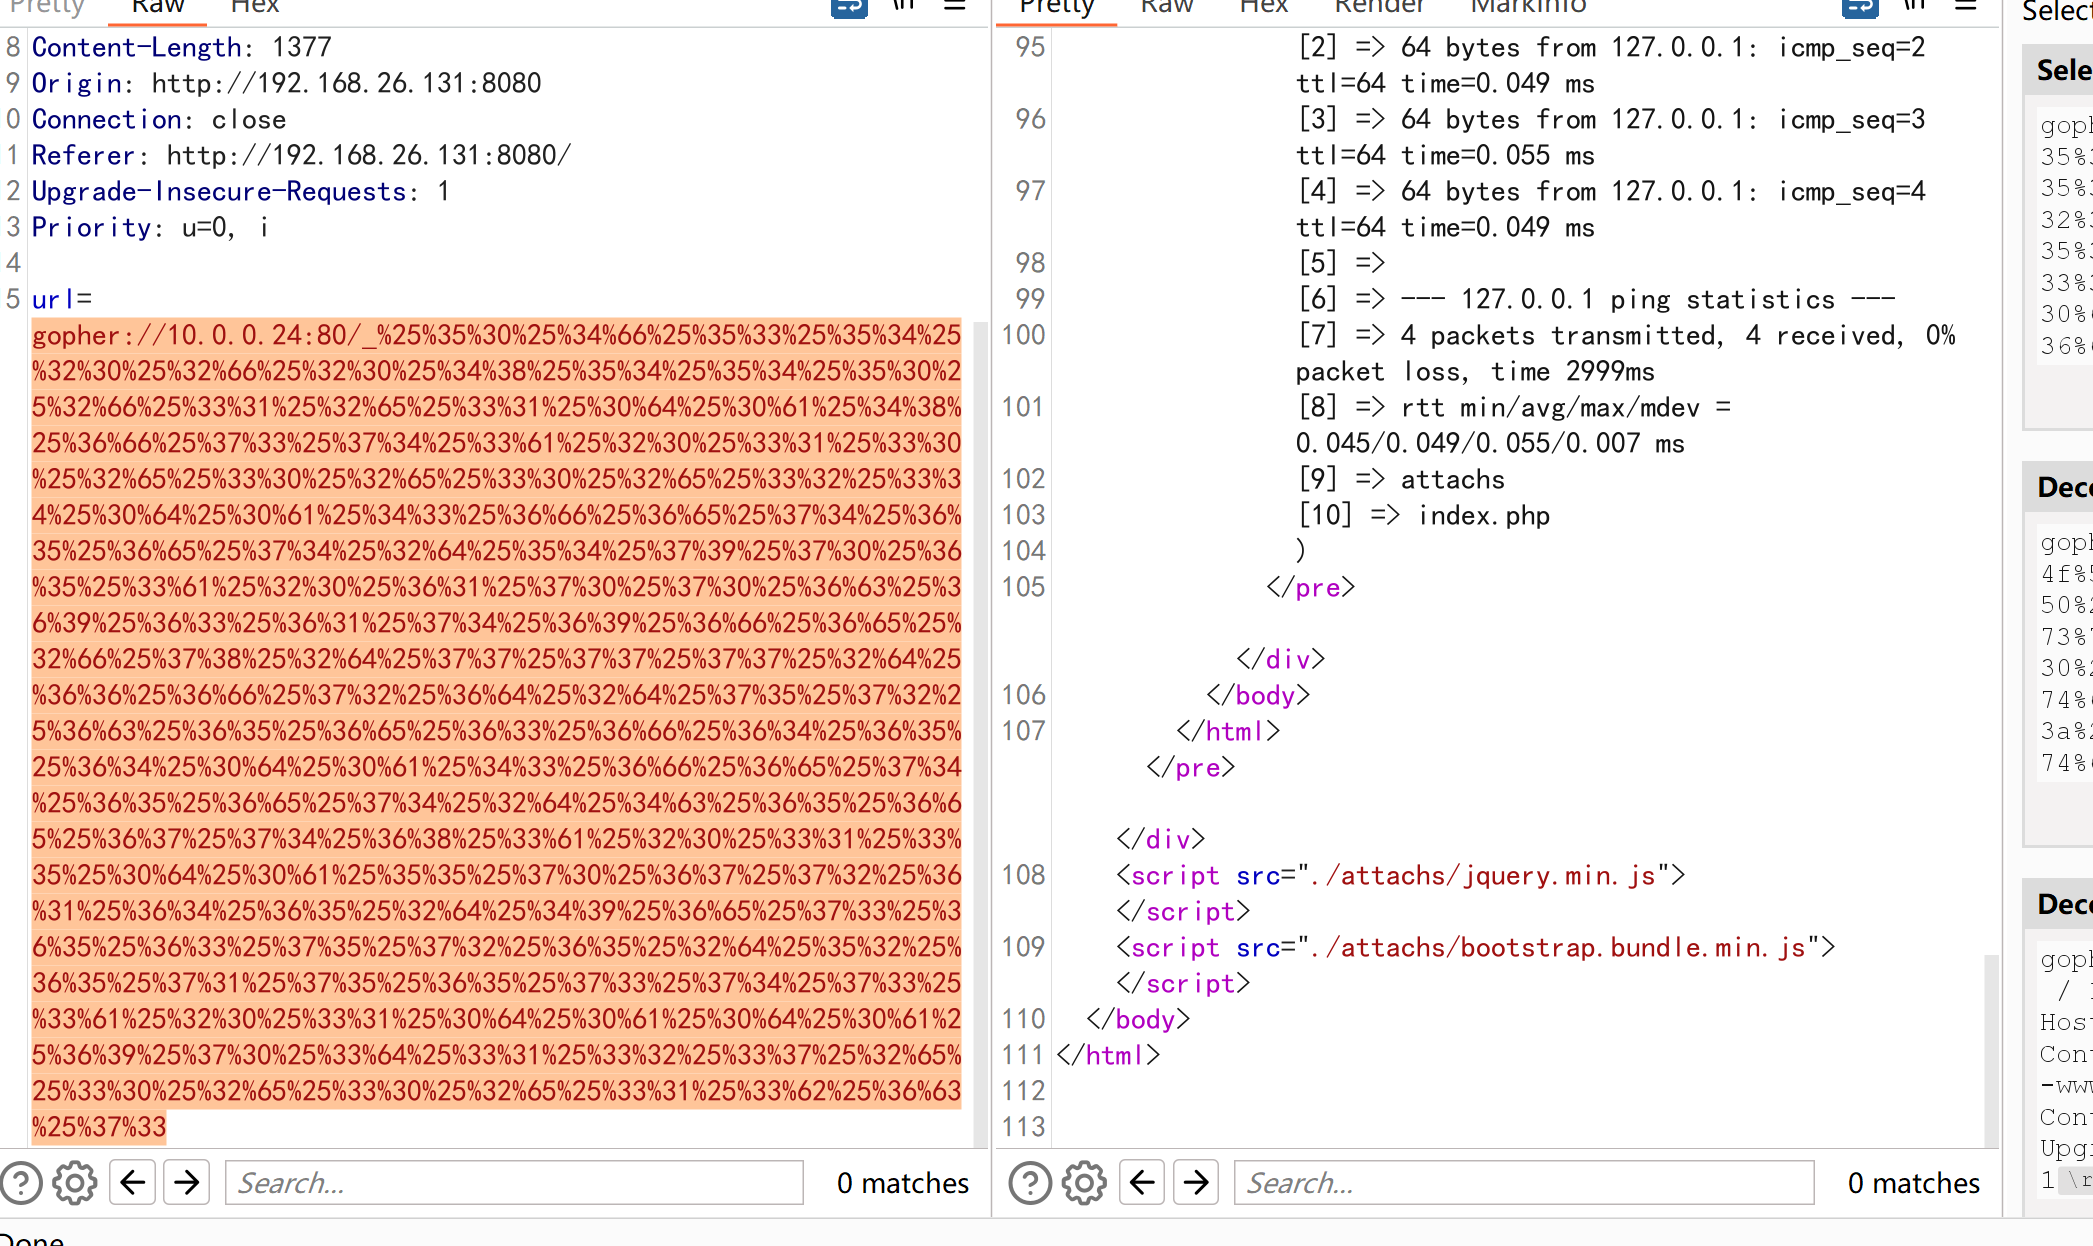Toggle word wrap icon in response panel
Image resolution: width=2093 pixels, height=1246 pixels.
(1860, 7)
